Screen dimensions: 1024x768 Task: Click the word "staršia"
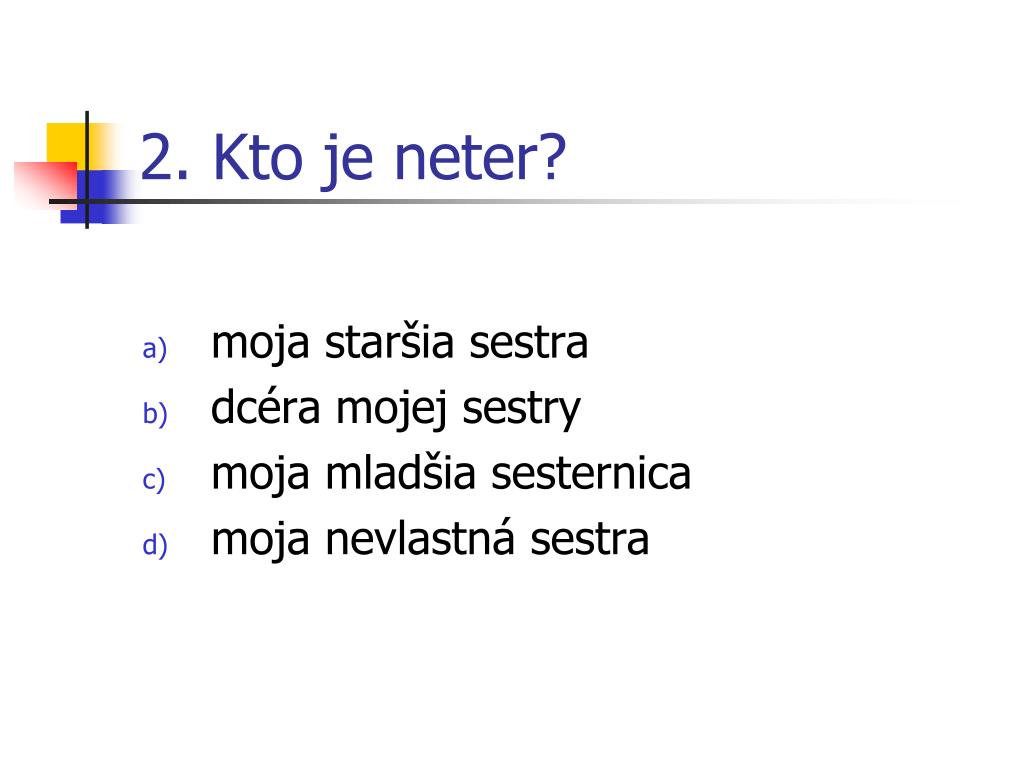(389, 343)
